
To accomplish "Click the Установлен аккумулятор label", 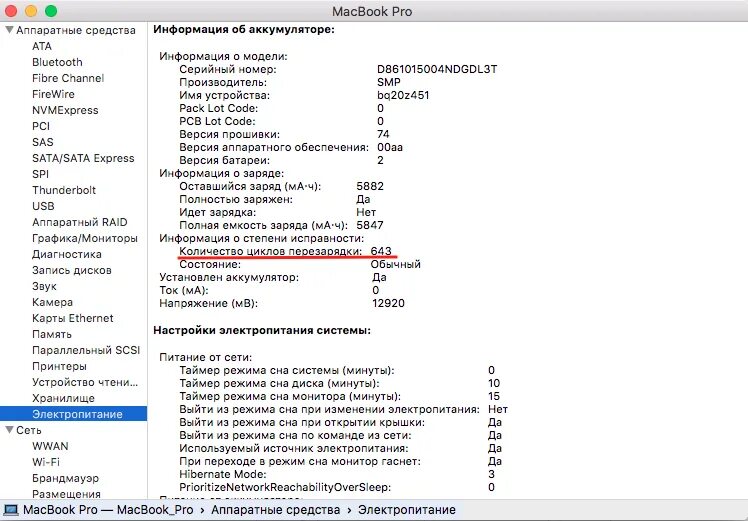I will tap(229, 277).
